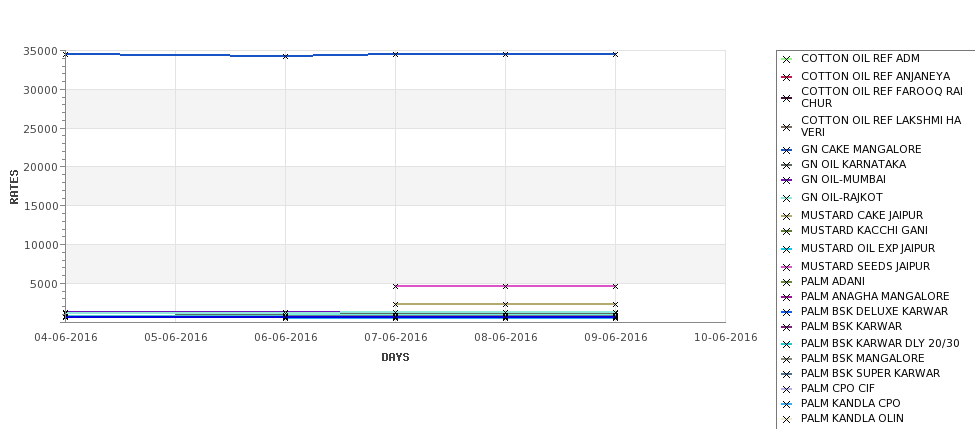Screen dimensions: 975x429
Task: Click the PALM ADANI legend marker
Action: (x=786, y=282)
